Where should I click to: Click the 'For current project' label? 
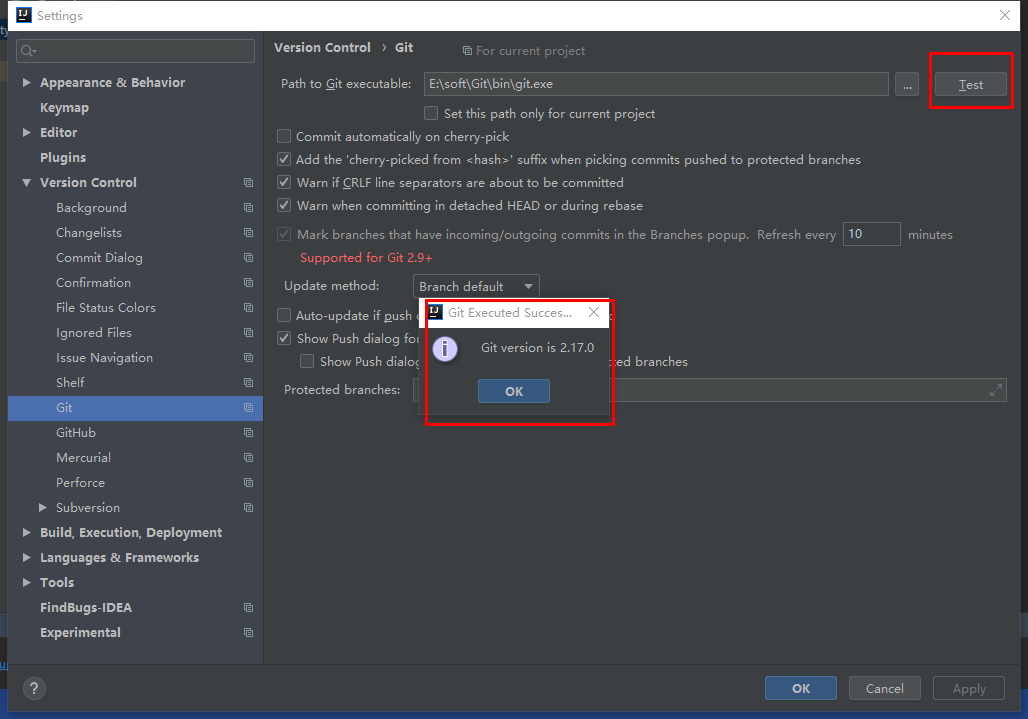point(530,50)
